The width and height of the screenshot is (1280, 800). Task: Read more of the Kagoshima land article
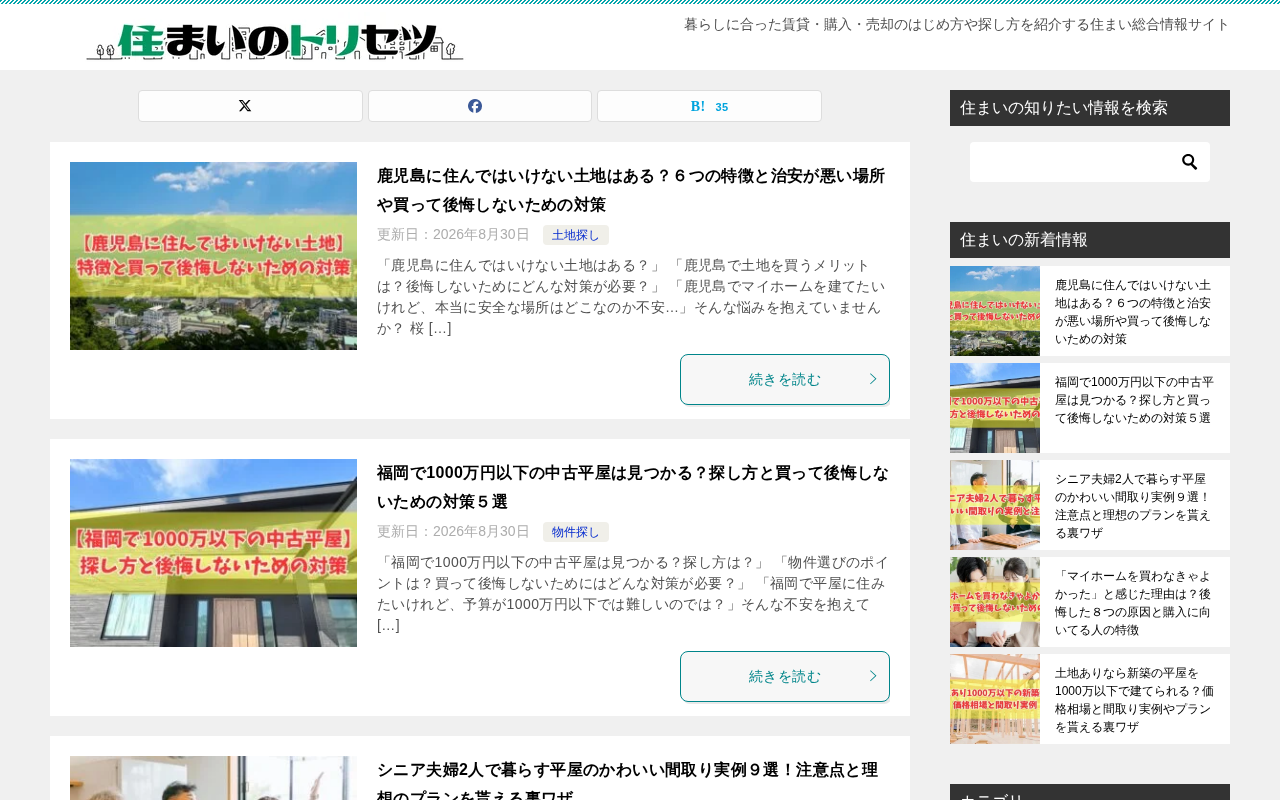(785, 379)
